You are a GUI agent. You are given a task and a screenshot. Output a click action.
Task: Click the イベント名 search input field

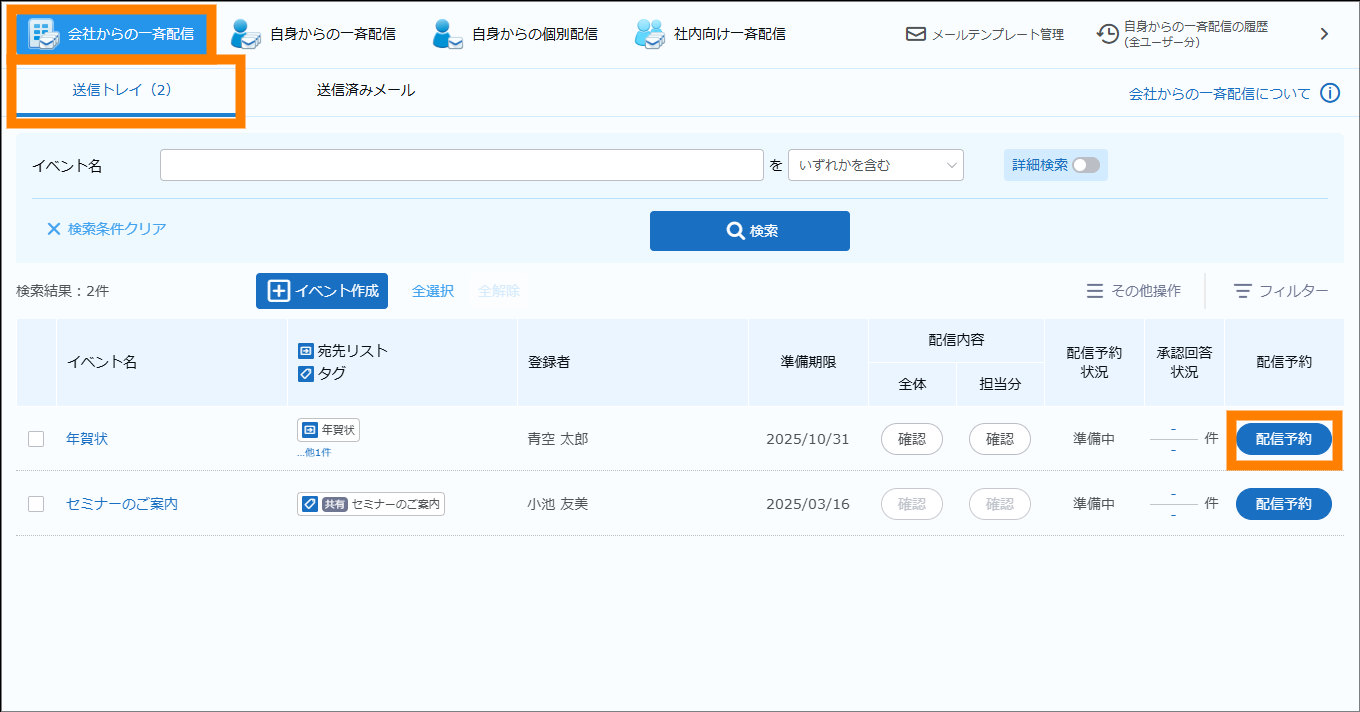tap(462, 165)
